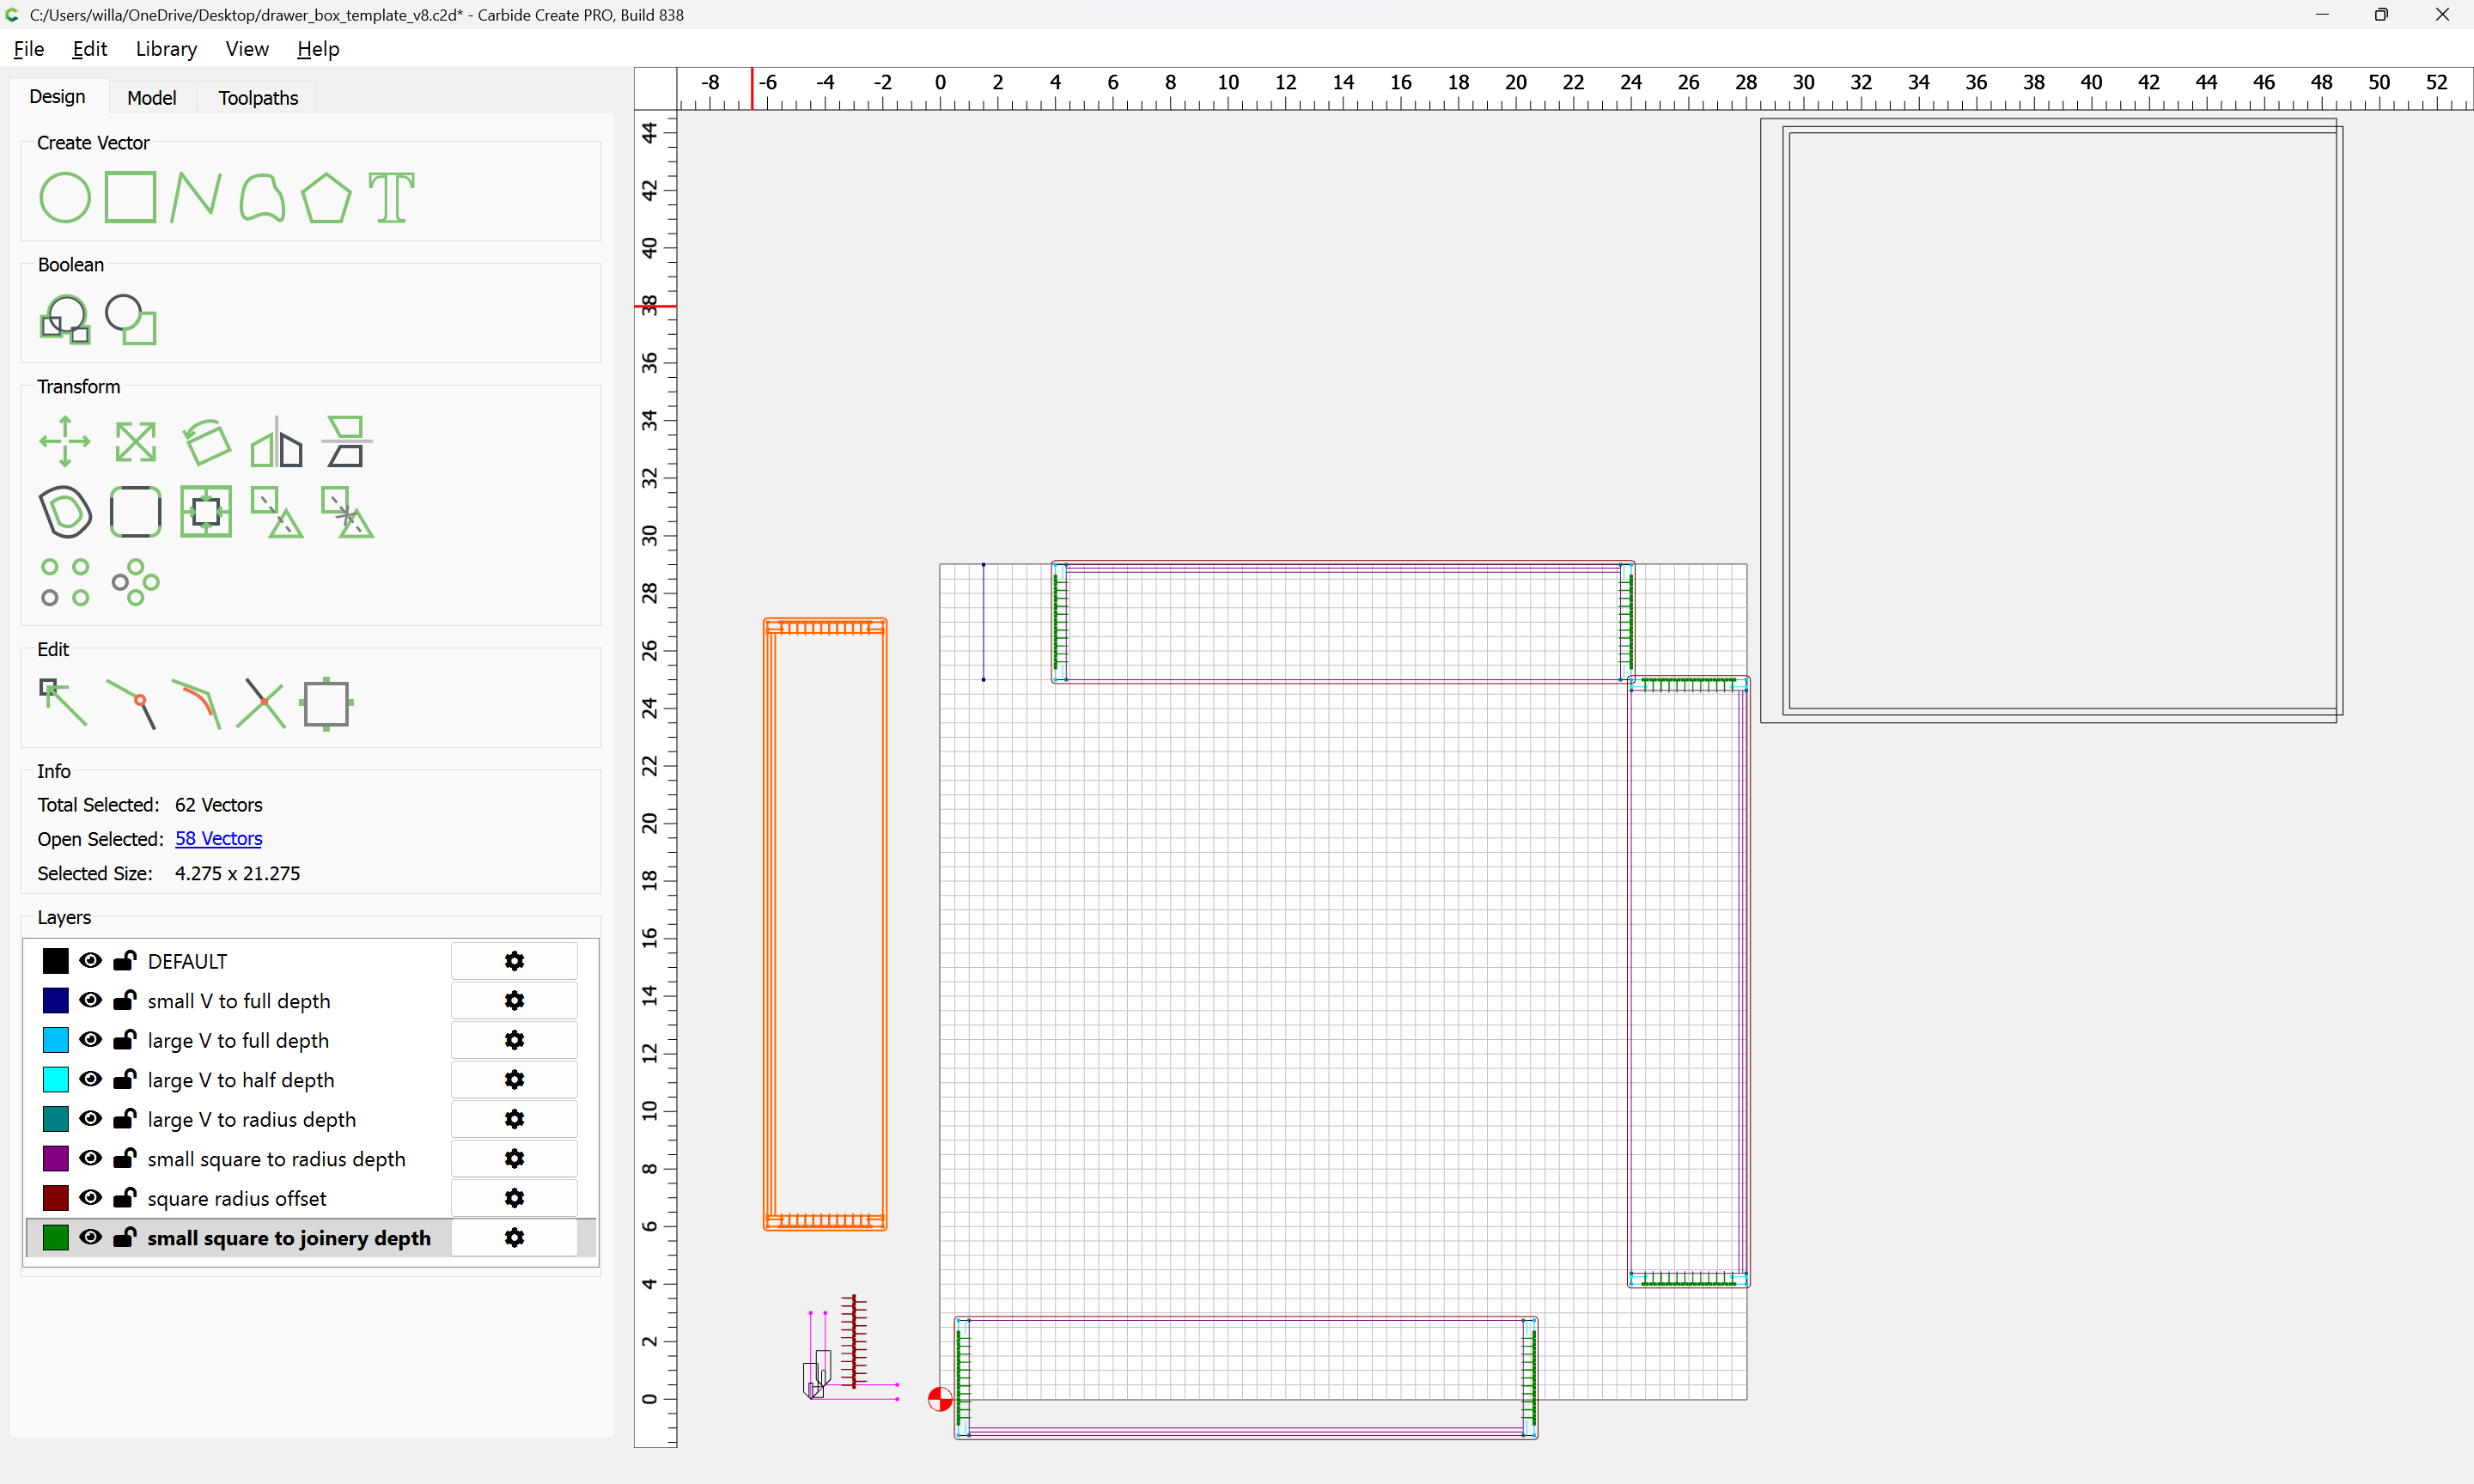The image size is (2474, 1484).
Task: Switch to the Toolpaths tab
Action: tap(258, 98)
